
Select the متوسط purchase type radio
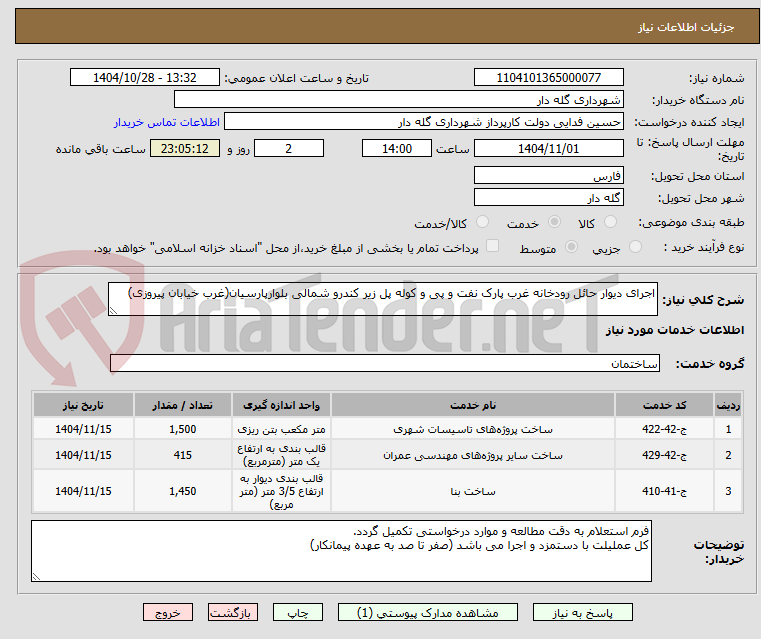pyautogui.click(x=571, y=247)
